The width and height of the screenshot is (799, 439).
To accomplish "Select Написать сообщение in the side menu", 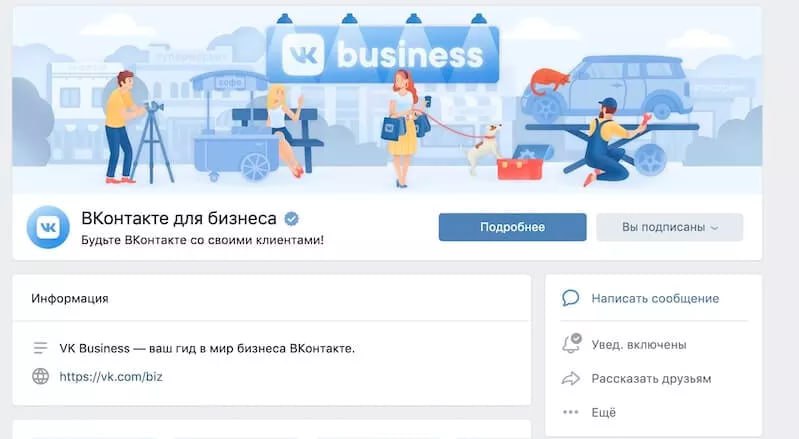I will (655, 298).
